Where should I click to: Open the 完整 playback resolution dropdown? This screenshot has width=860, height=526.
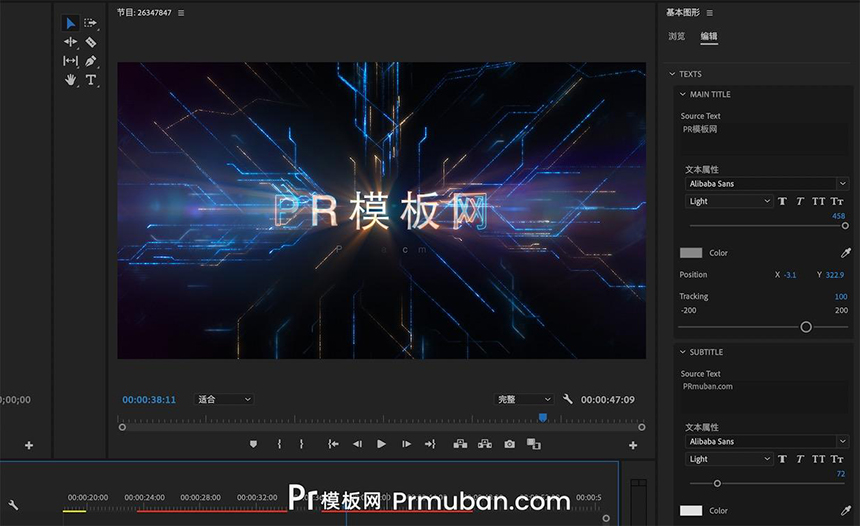(524, 399)
